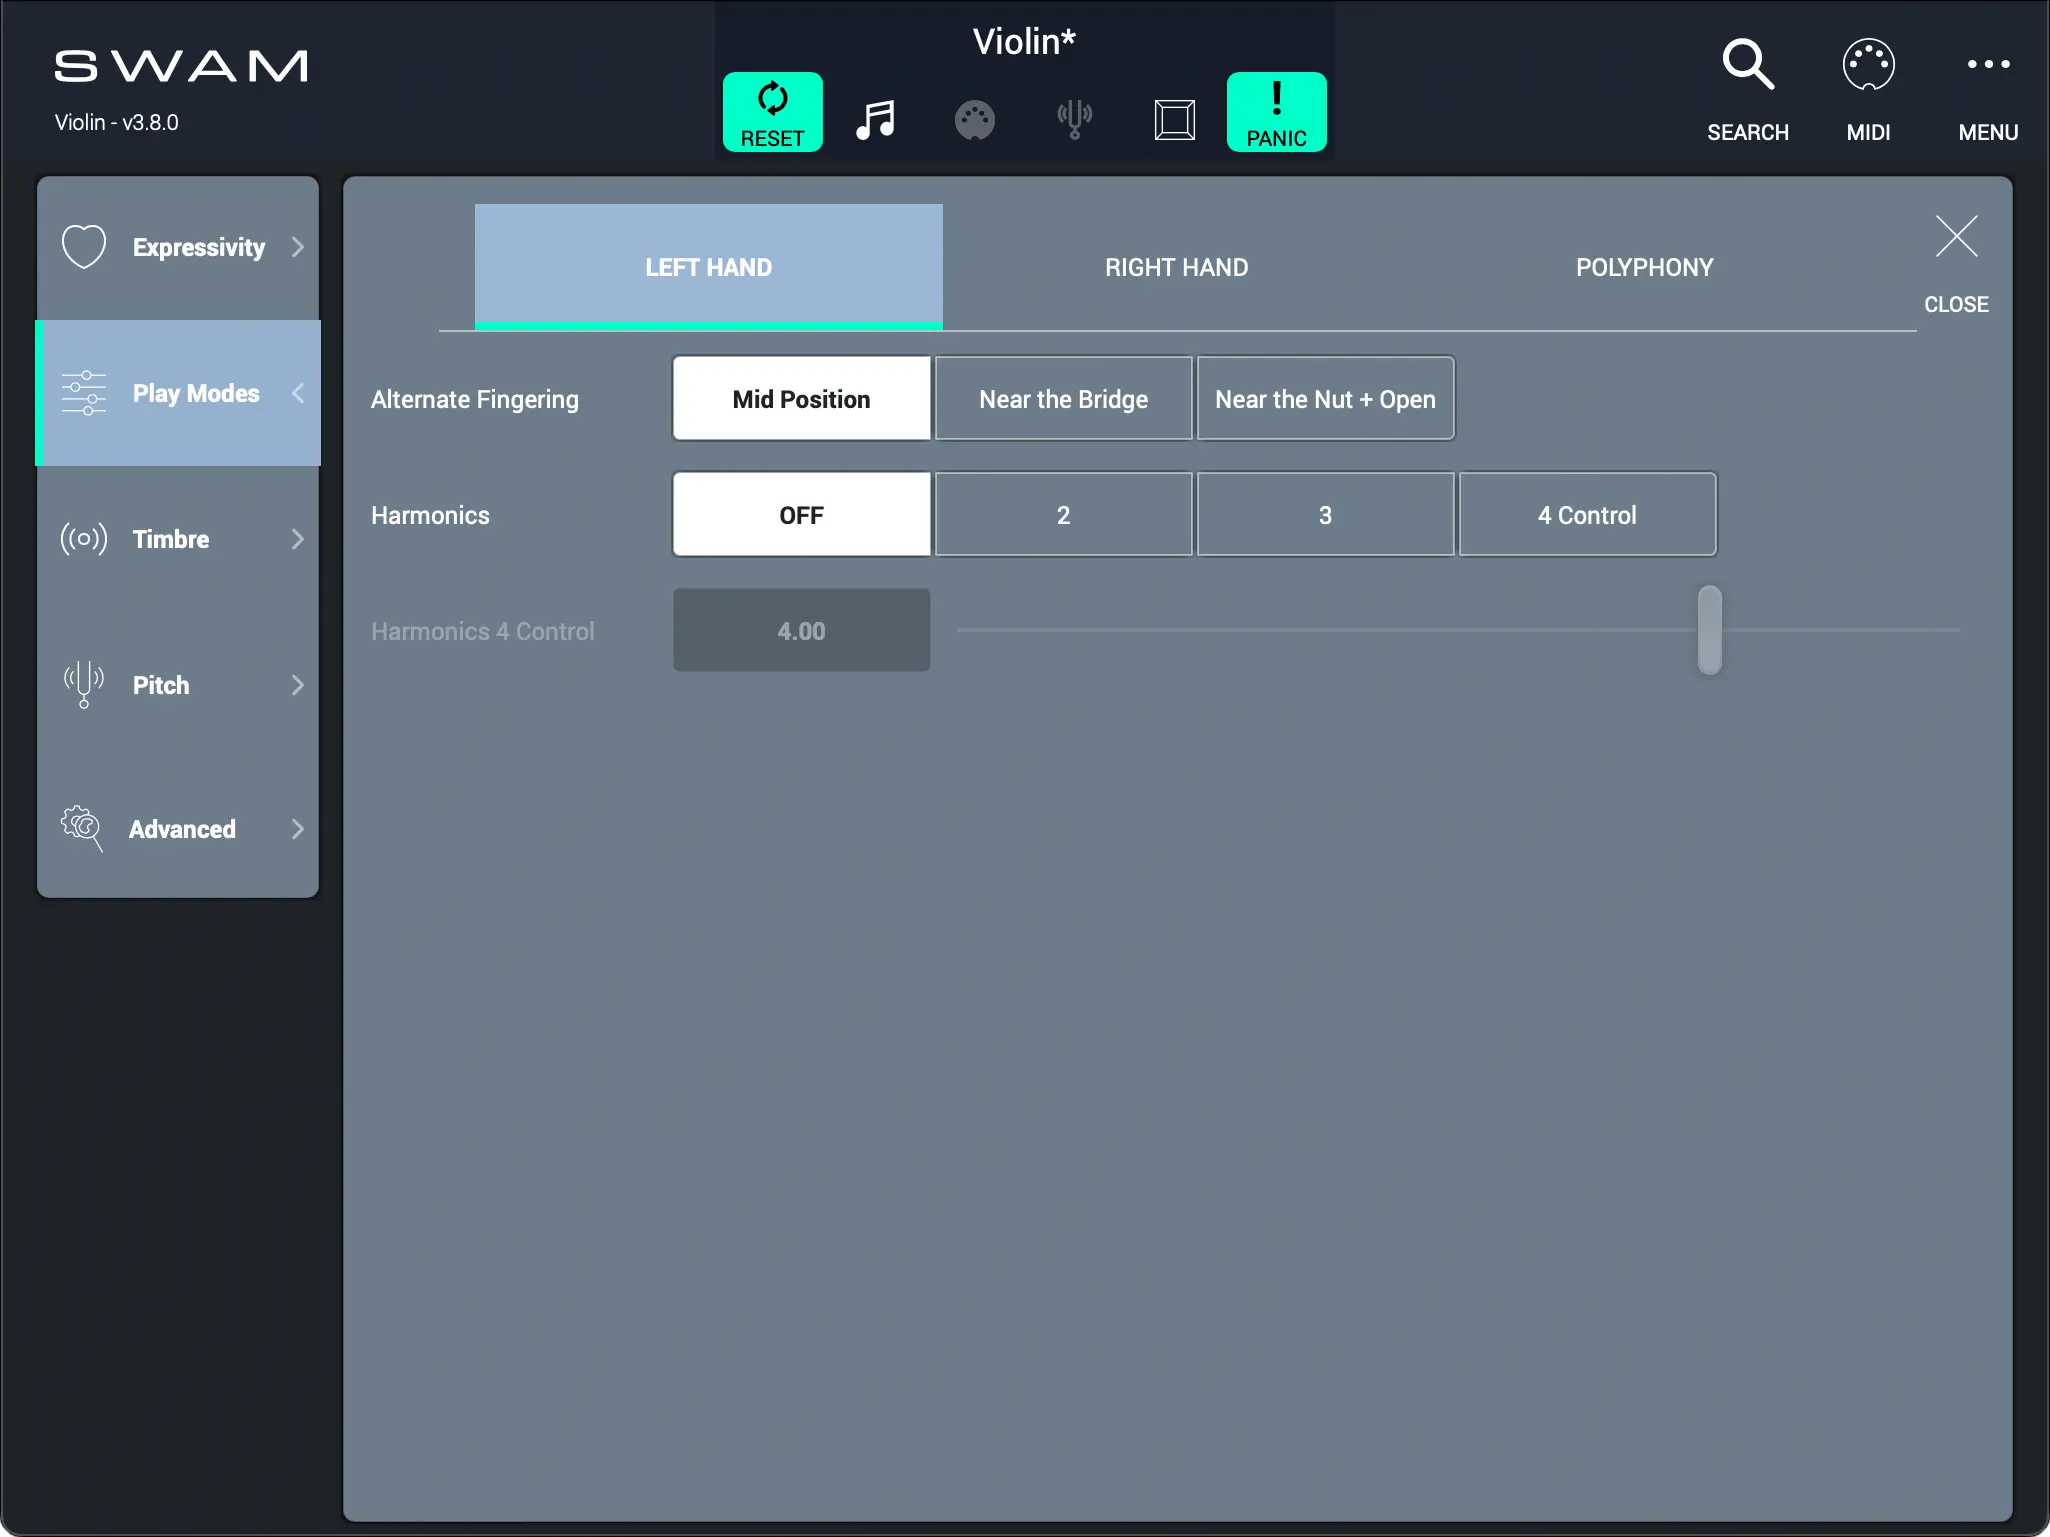
Task: Set Harmonics to 4 Control
Action: pos(1587,515)
